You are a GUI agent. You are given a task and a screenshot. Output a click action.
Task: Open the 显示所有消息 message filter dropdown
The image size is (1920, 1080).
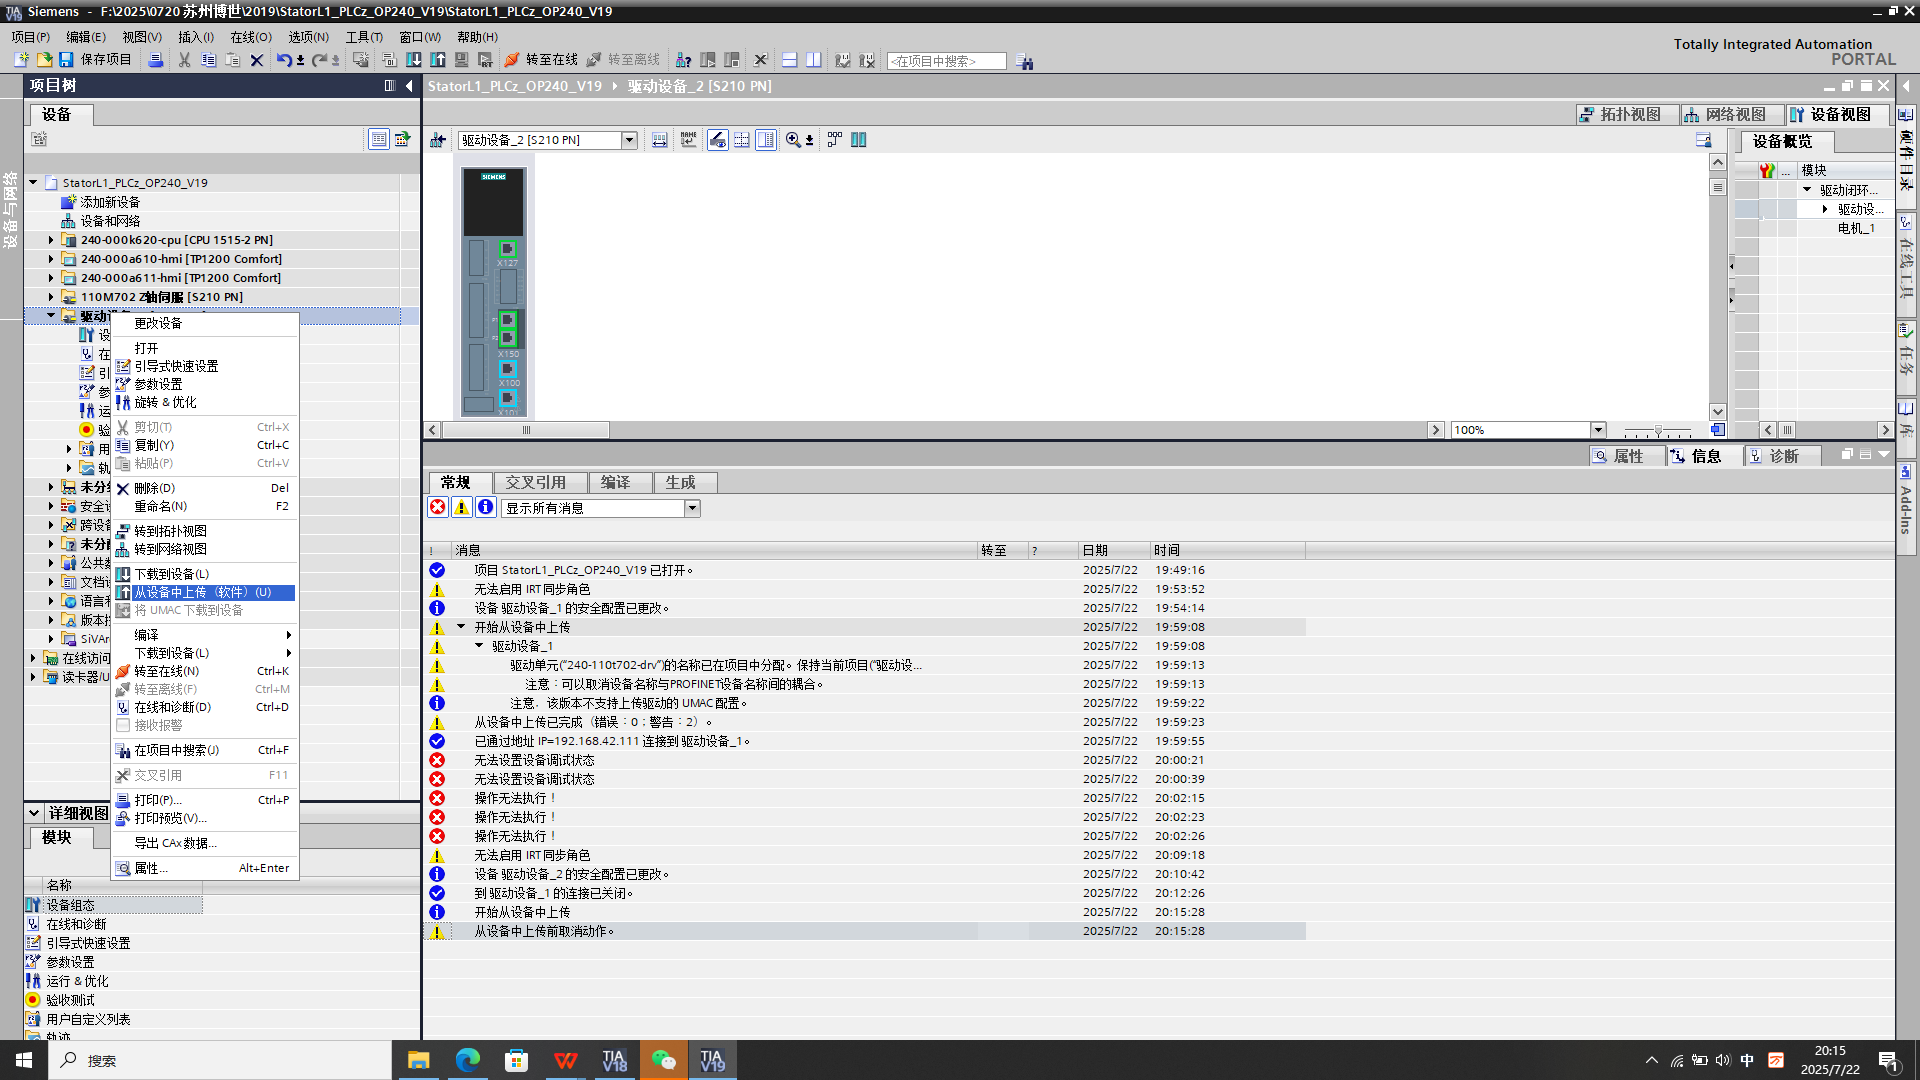(692, 508)
